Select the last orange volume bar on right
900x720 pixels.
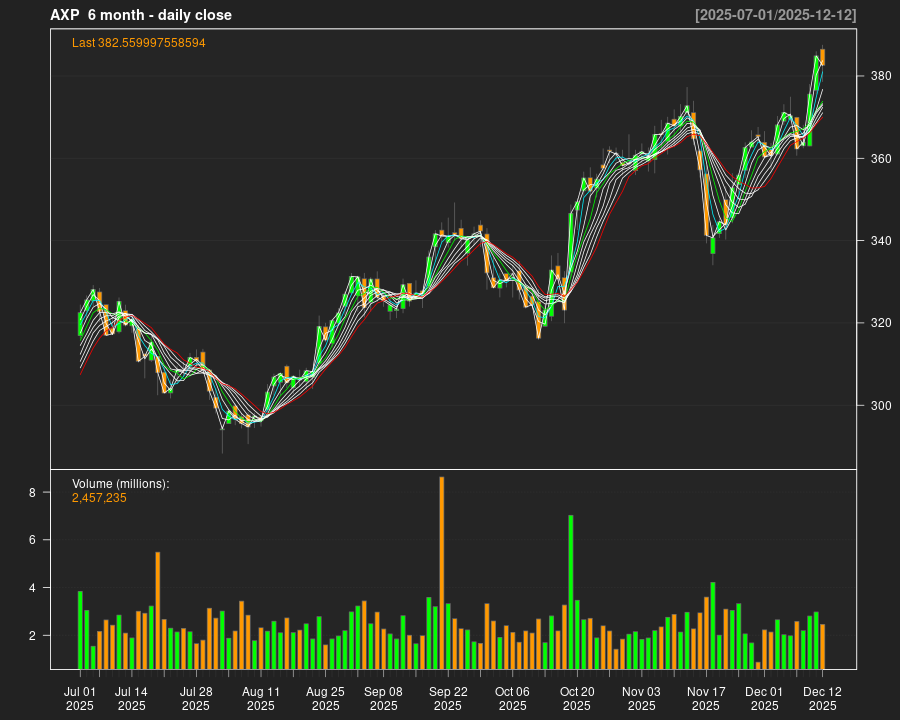tap(822, 646)
